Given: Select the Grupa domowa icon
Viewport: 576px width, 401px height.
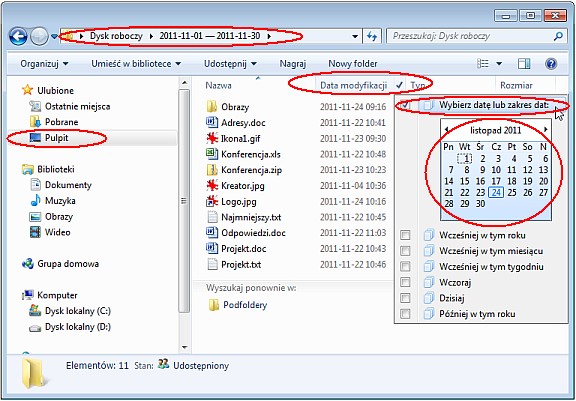Looking at the screenshot, I should coord(28,264).
